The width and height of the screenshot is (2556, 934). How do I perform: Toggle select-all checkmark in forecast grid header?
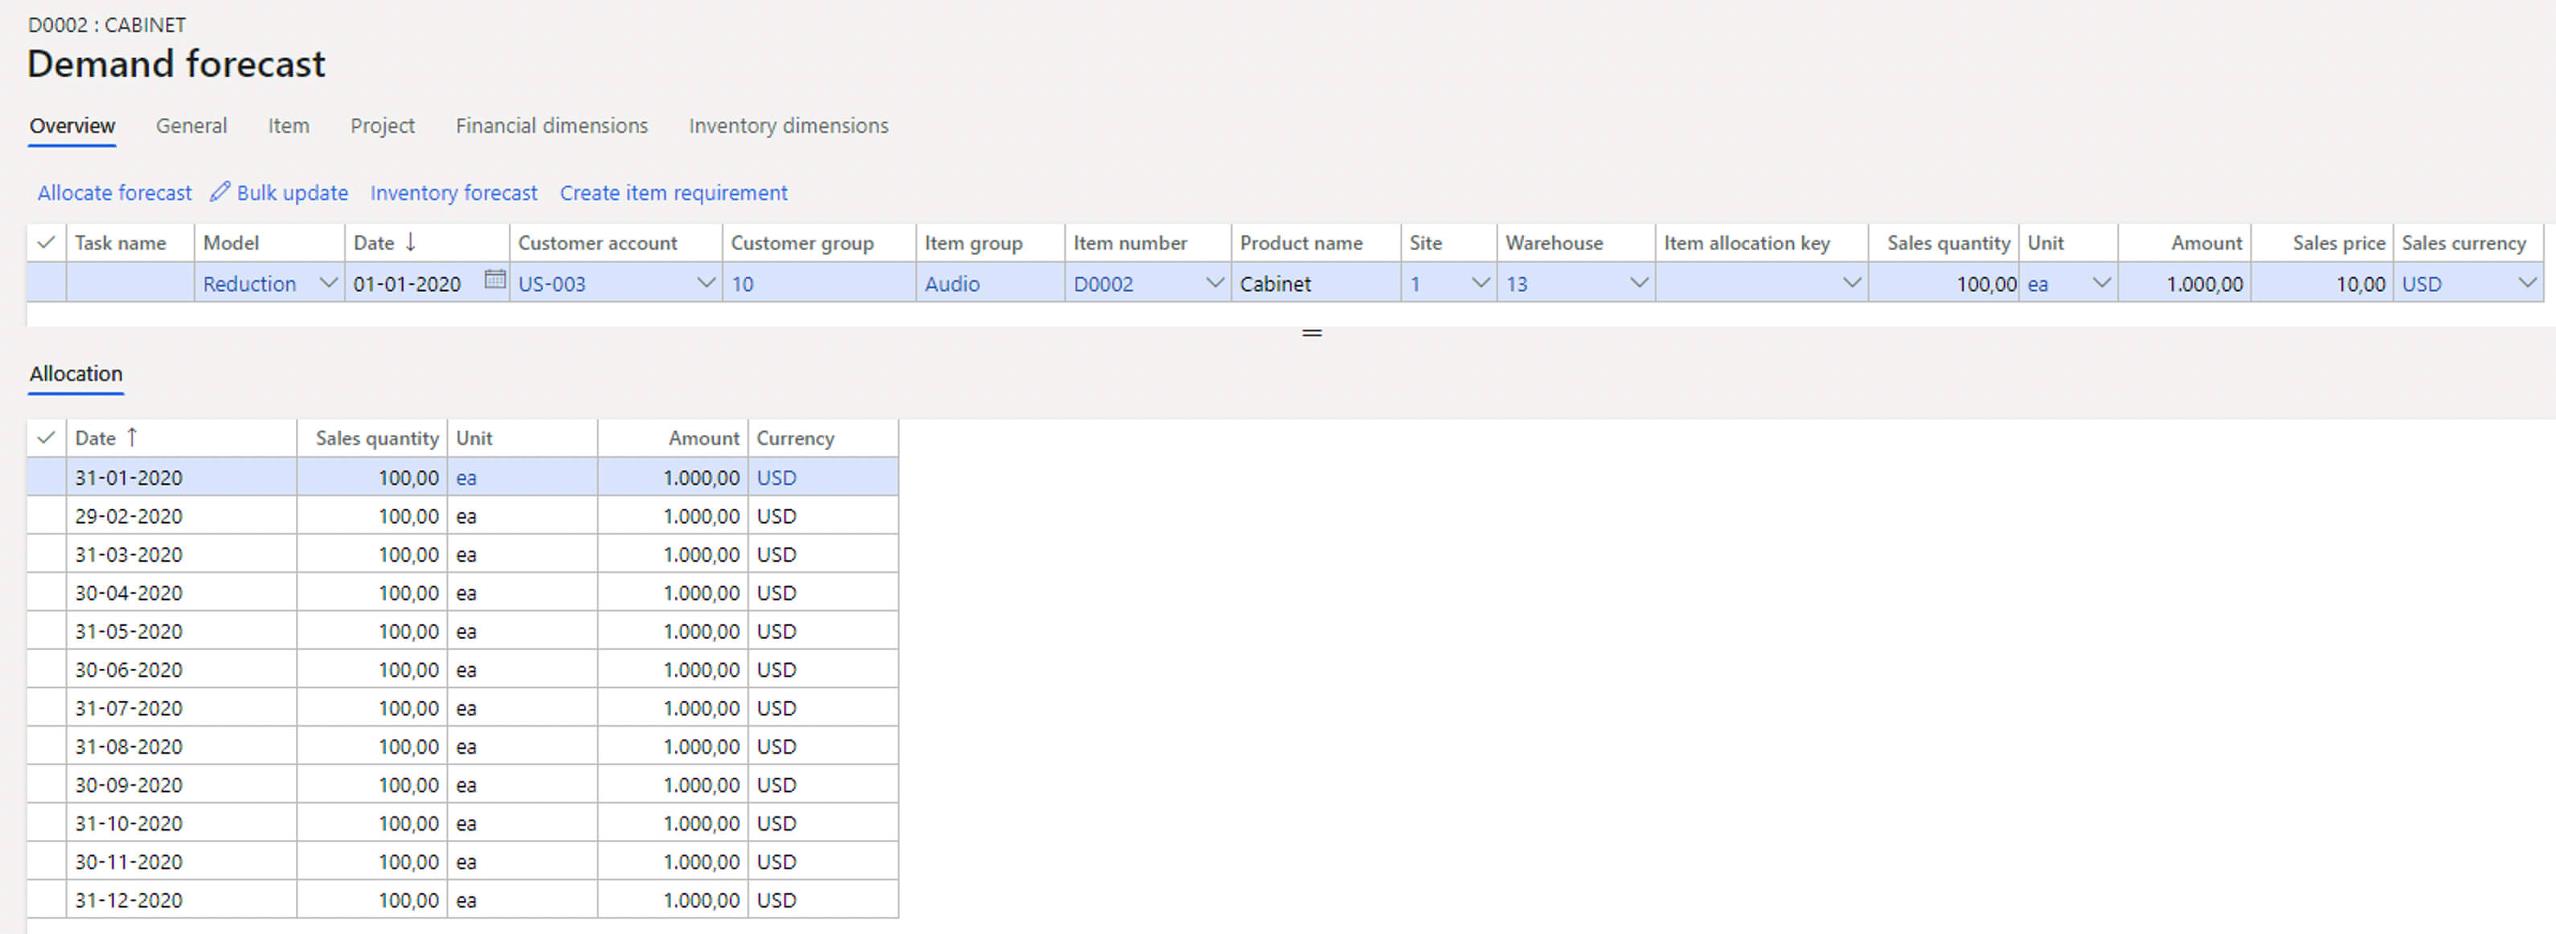coord(46,243)
